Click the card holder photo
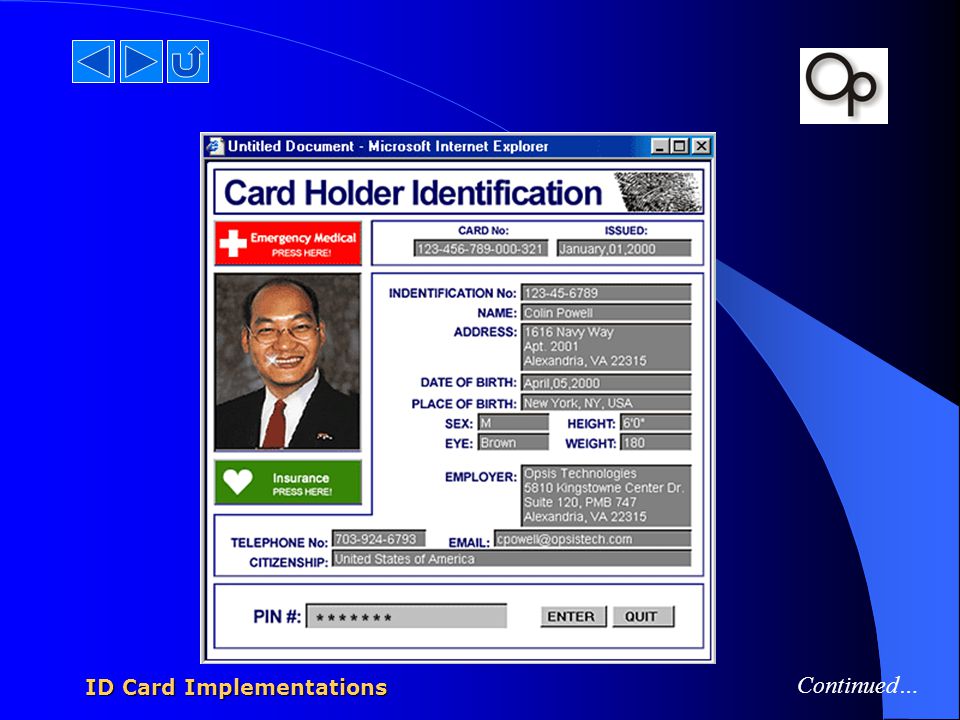This screenshot has height=720, width=960. [288, 362]
